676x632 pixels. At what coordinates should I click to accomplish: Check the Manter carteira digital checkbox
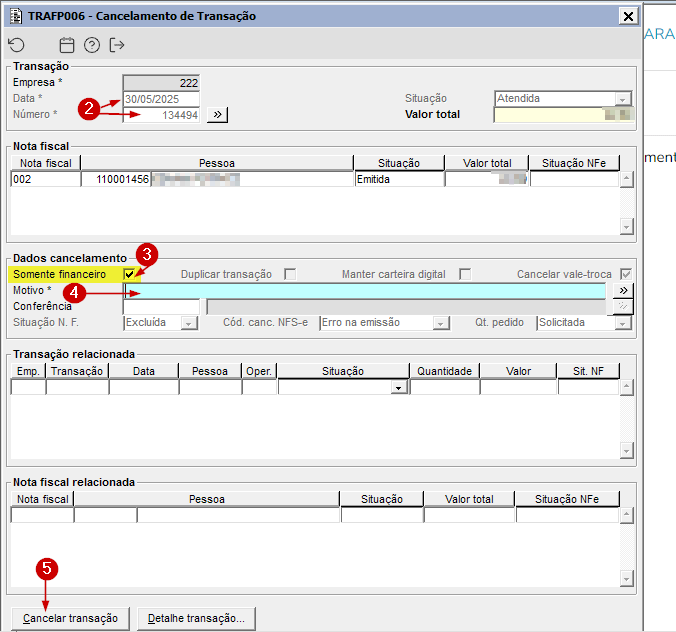(x=465, y=274)
